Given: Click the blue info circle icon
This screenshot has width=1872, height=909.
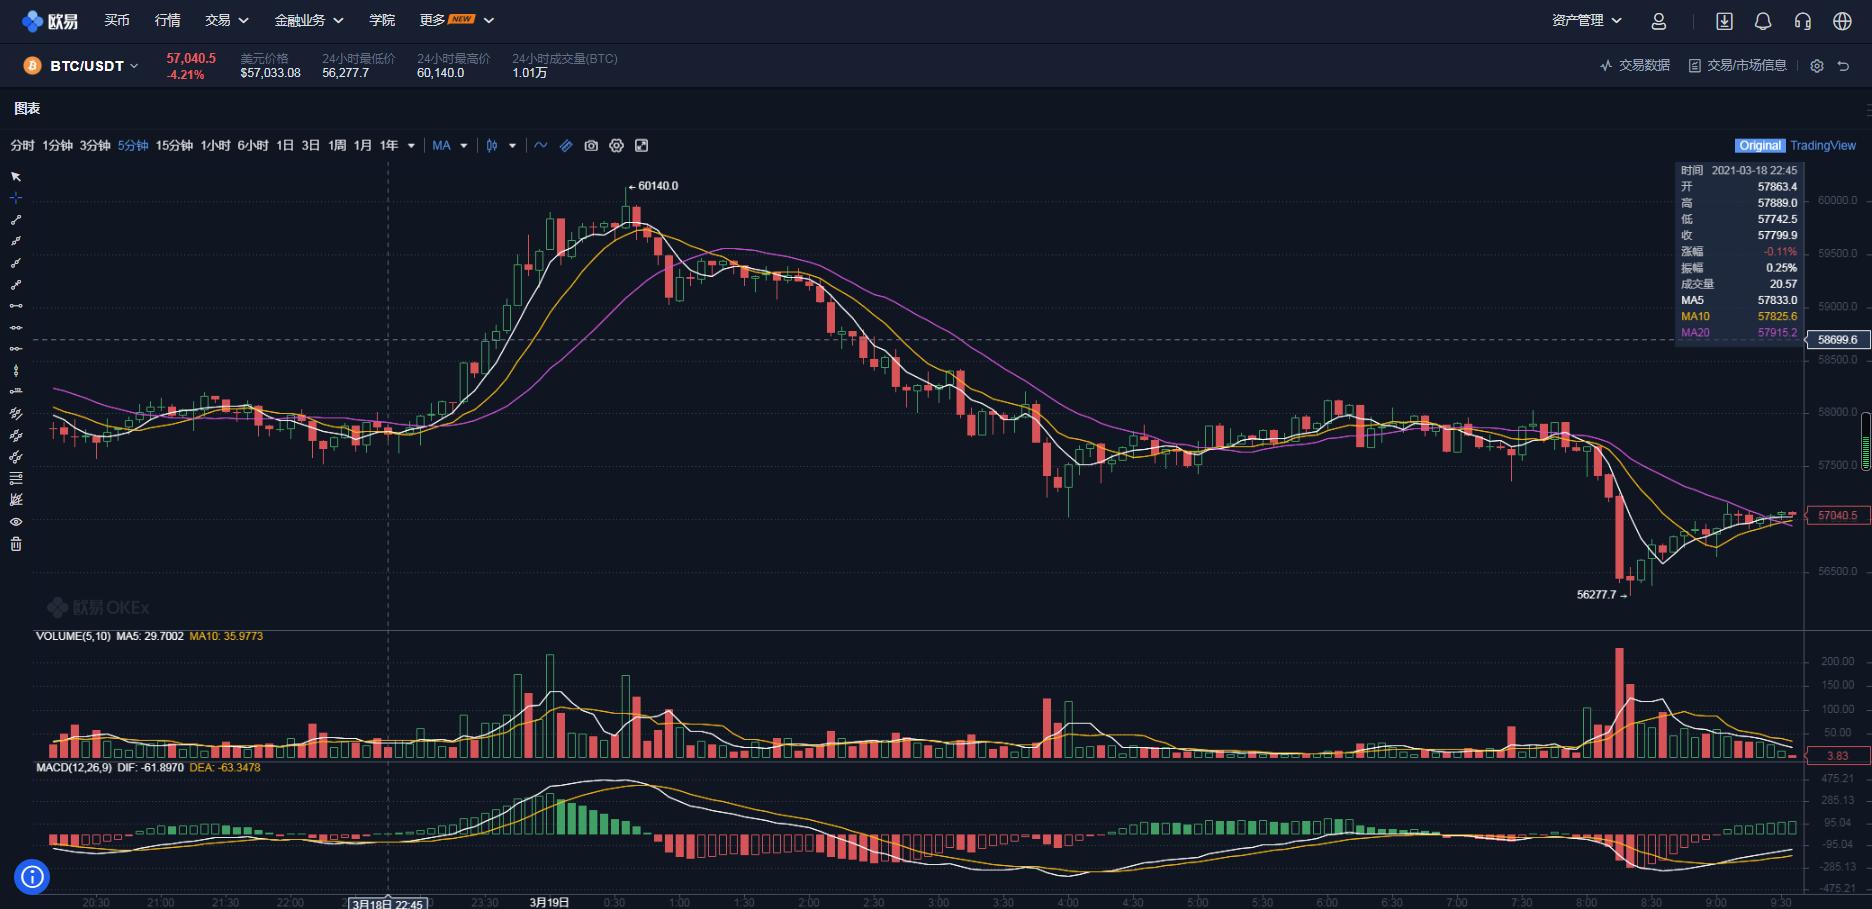Looking at the screenshot, I should pyautogui.click(x=32, y=877).
